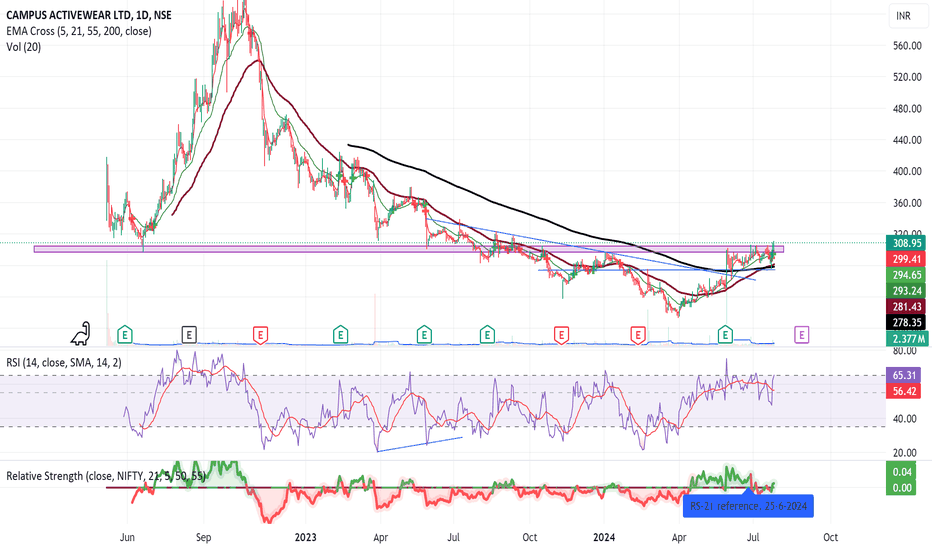Click the green 293.24 value label
Image resolution: width=932 pixels, height=550 pixels.
[x=907, y=291]
